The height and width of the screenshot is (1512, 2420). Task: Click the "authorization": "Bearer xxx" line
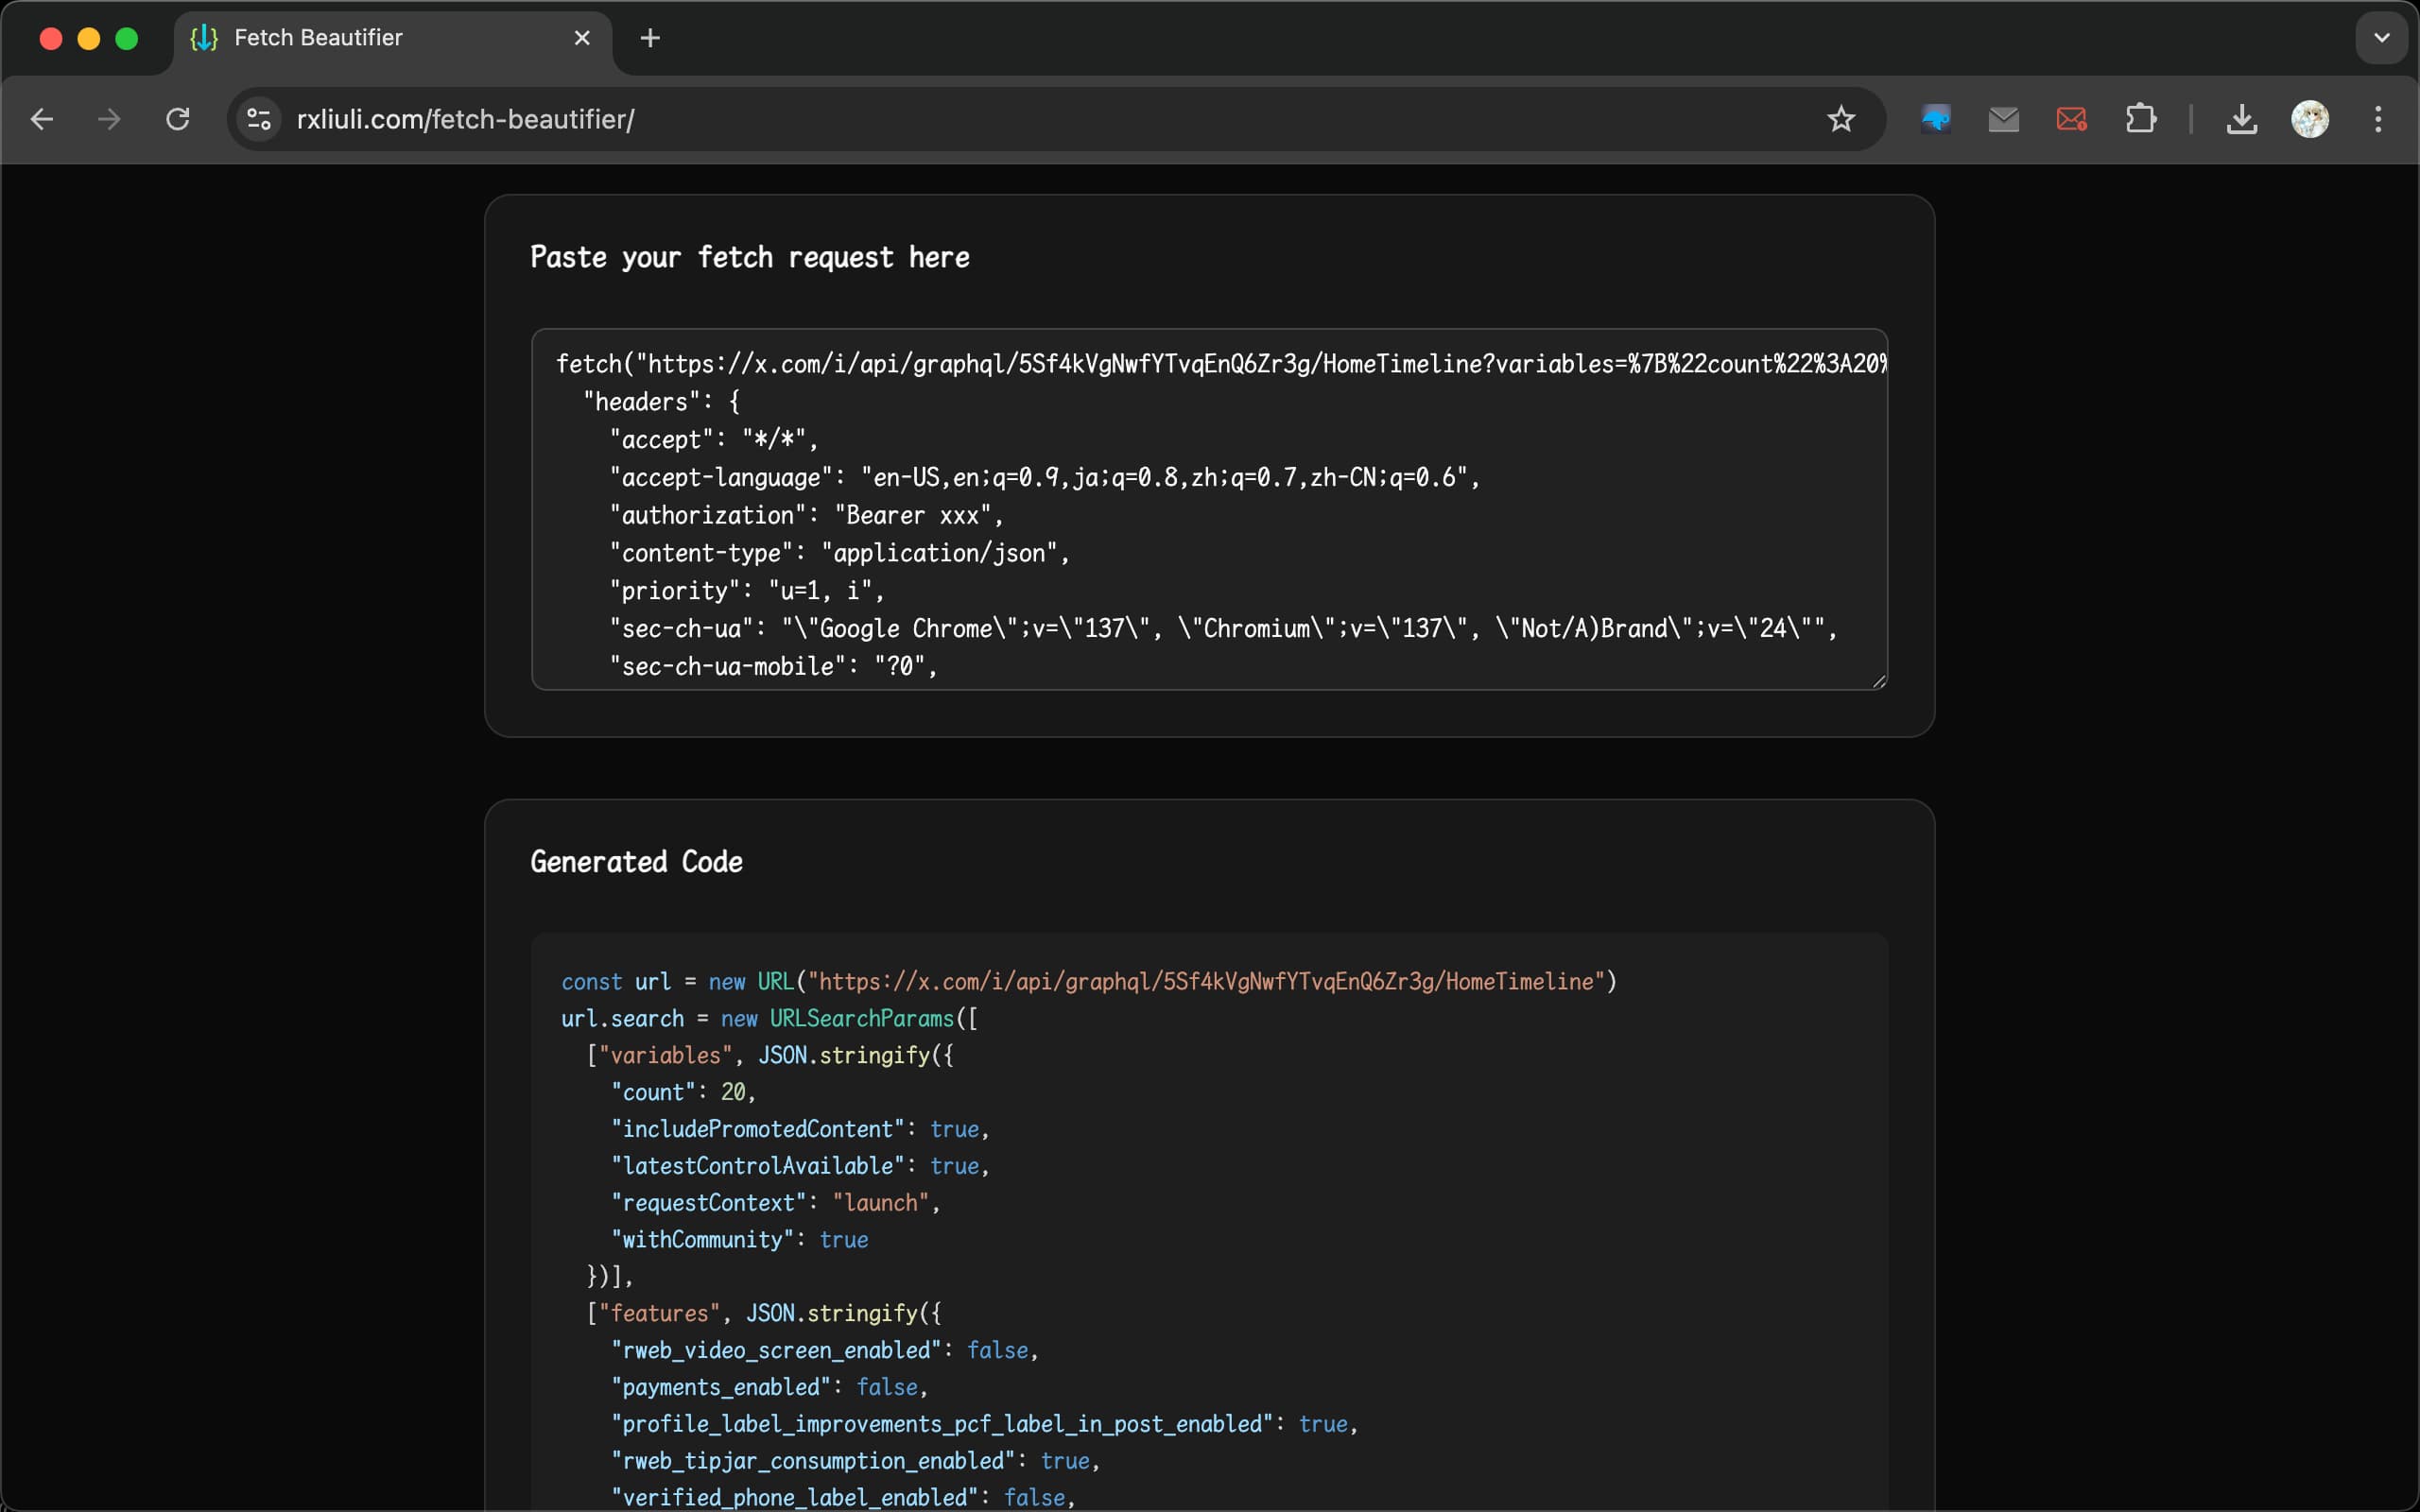coord(806,516)
